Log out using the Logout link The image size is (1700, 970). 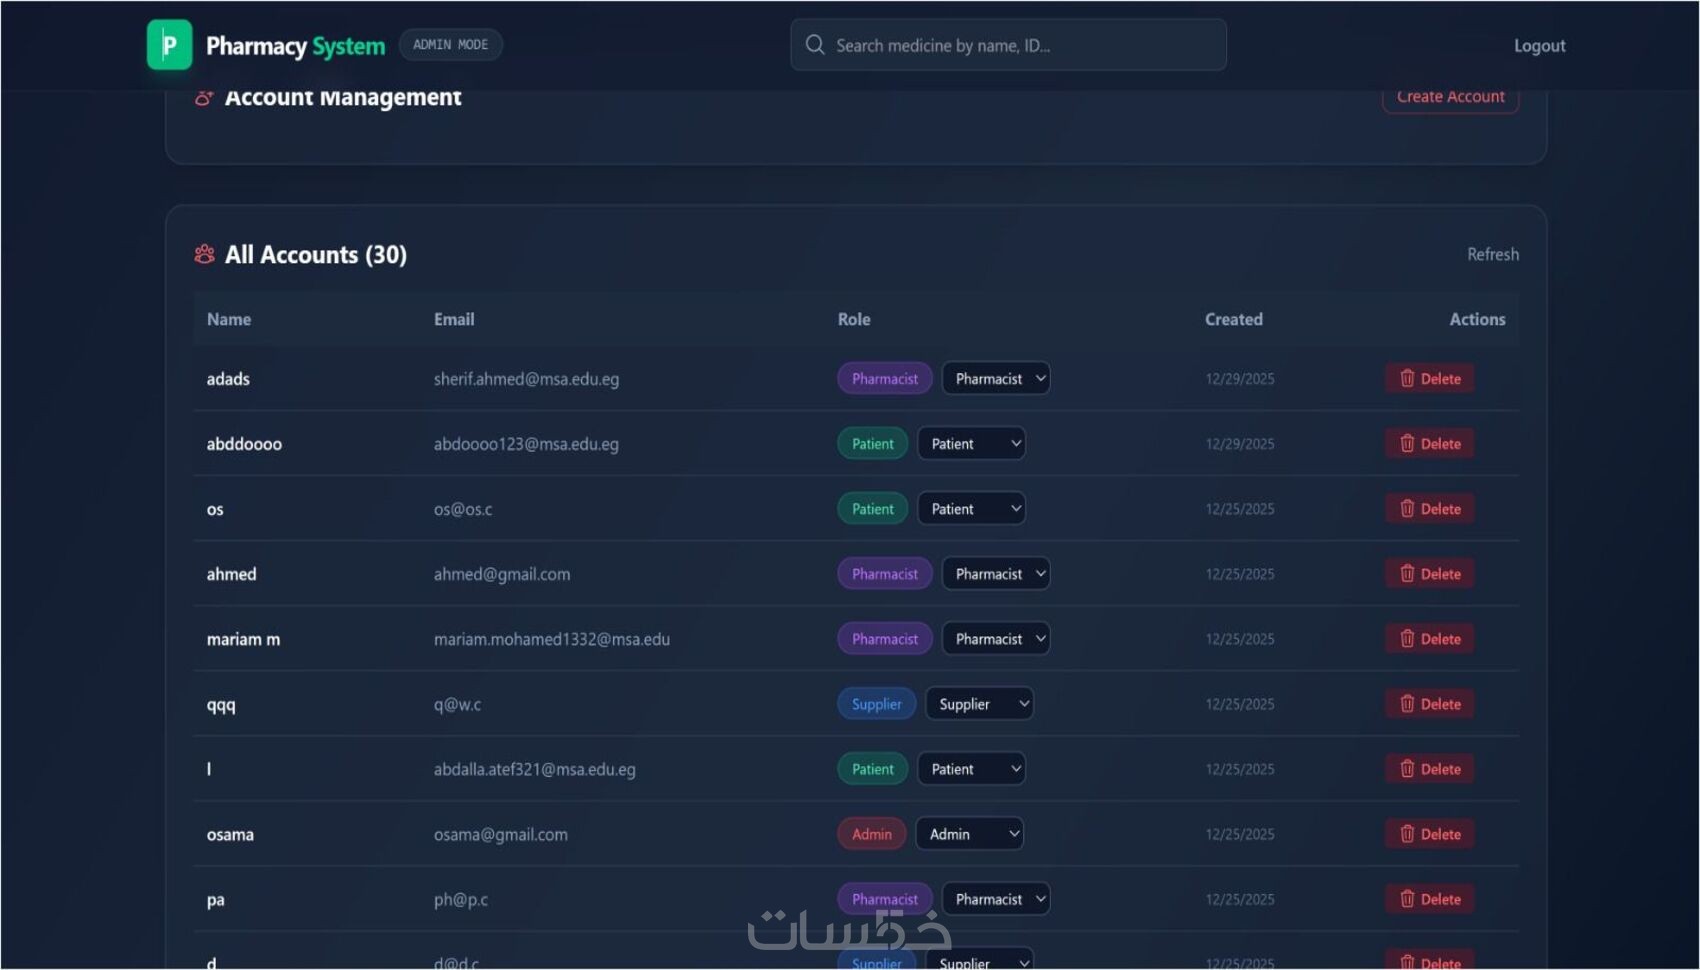(1539, 46)
